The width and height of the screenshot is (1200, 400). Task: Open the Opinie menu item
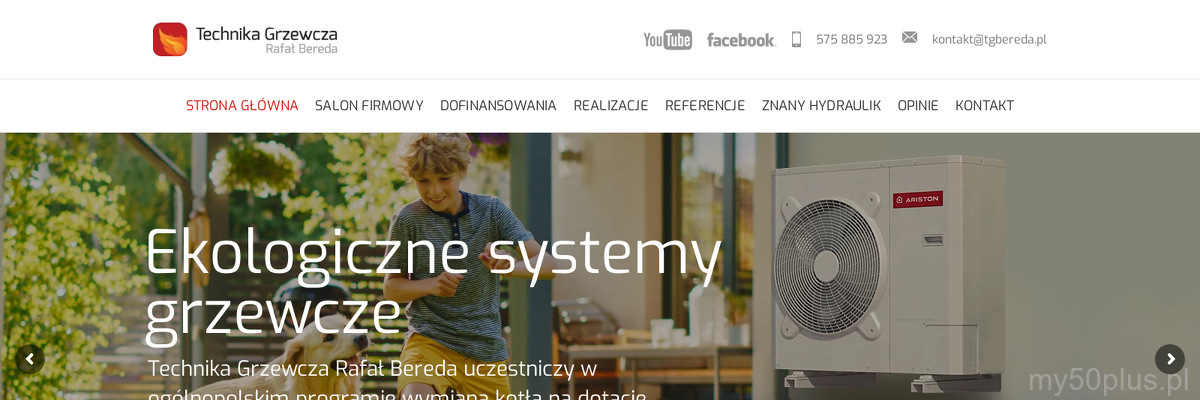tap(918, 106)
